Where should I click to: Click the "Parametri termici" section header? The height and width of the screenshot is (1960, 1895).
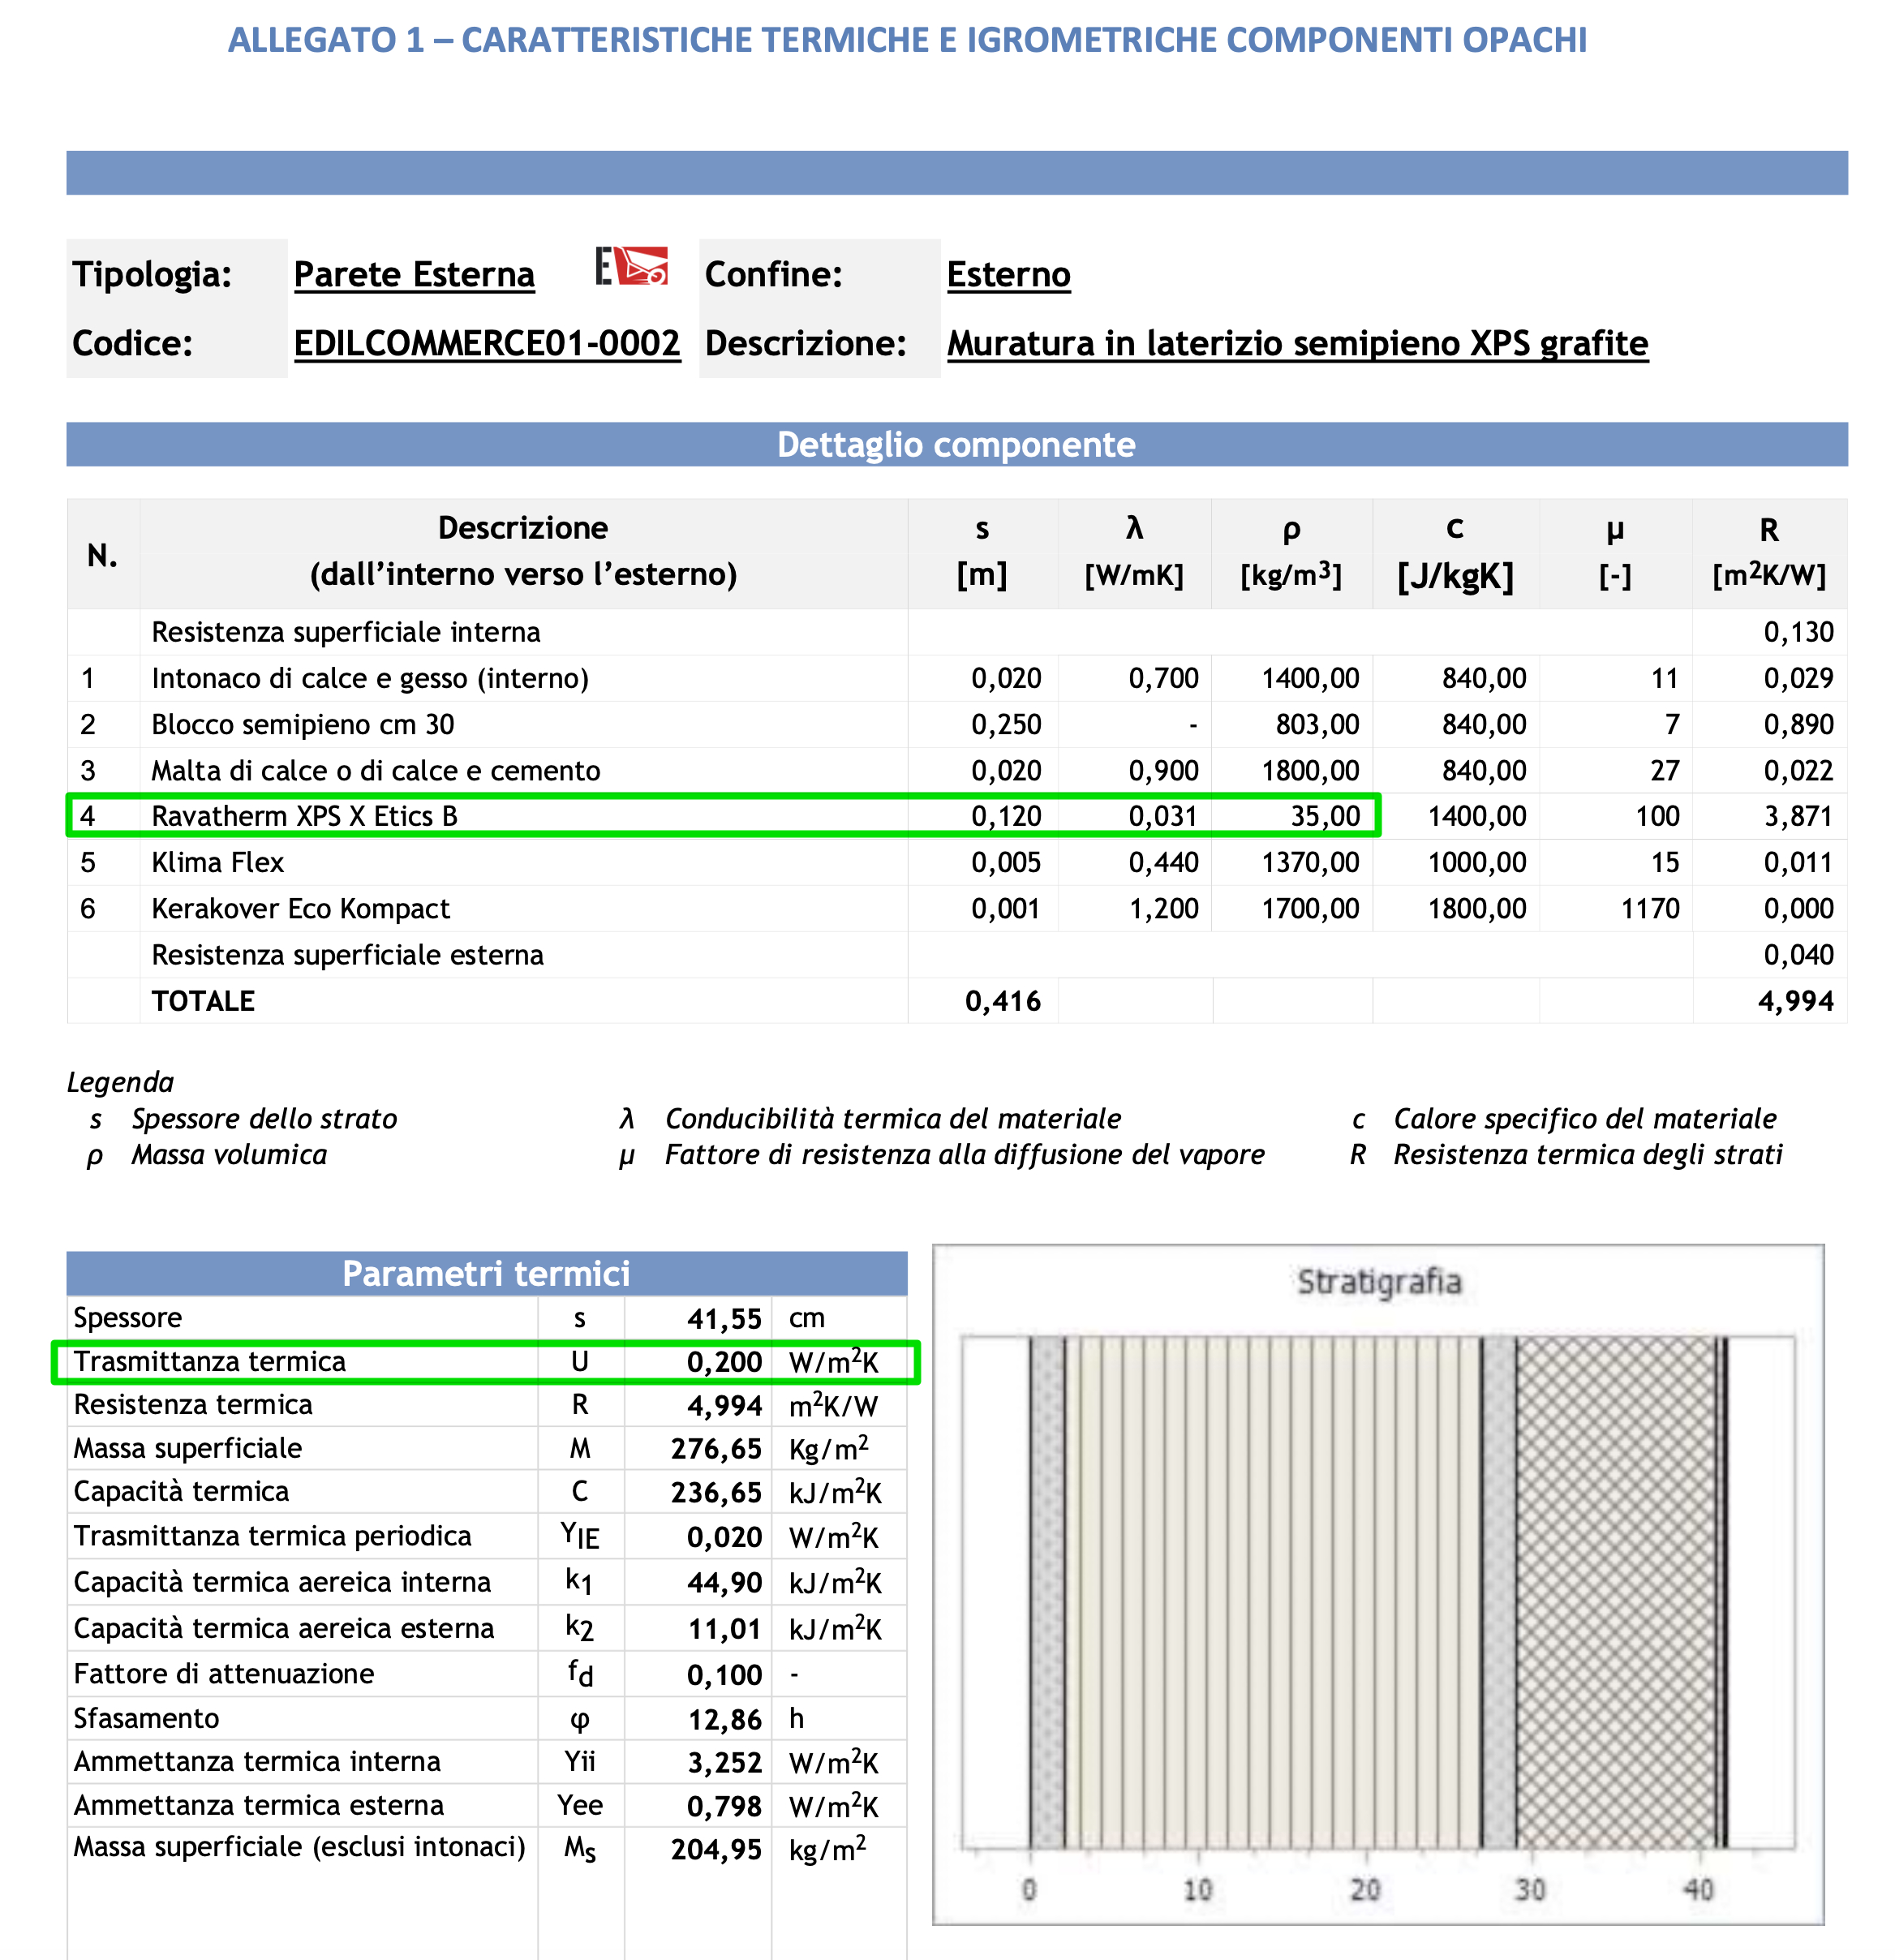487,1273
